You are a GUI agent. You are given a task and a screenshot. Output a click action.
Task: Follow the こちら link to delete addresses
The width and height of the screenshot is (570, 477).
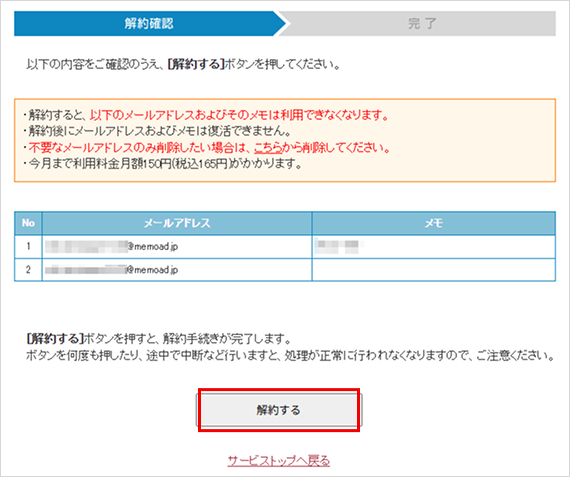pos(268,148)
